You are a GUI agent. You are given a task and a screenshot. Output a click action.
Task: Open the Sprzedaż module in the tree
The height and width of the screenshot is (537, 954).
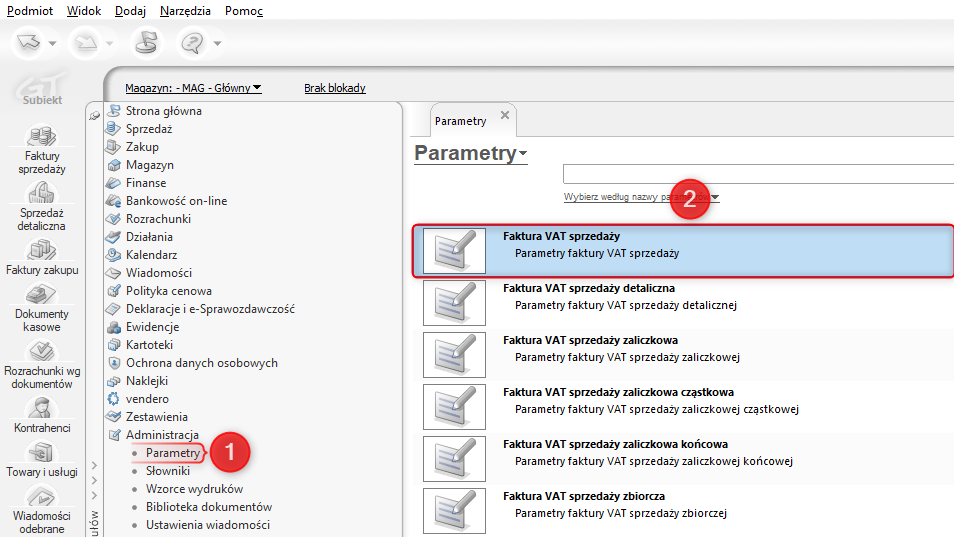[x=149, y=129]
